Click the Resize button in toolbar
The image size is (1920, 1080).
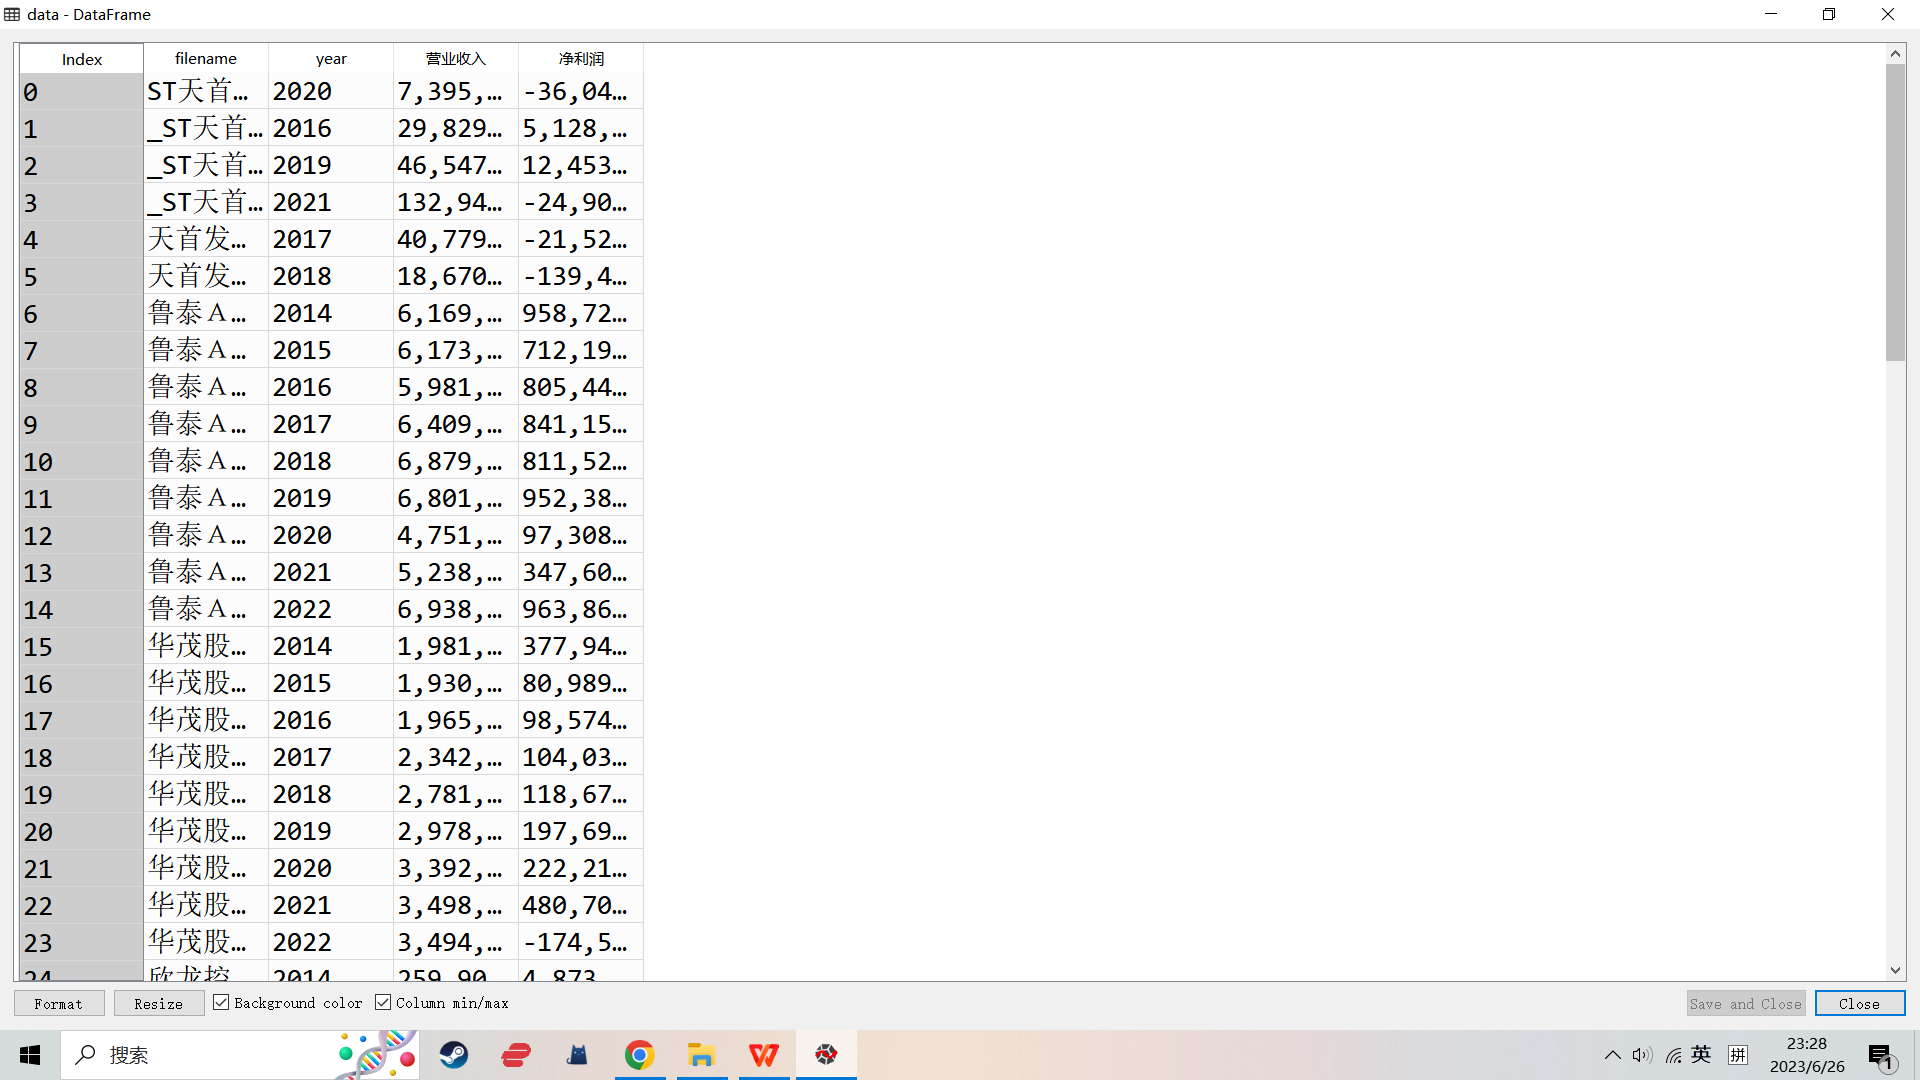click(158, 1004)
